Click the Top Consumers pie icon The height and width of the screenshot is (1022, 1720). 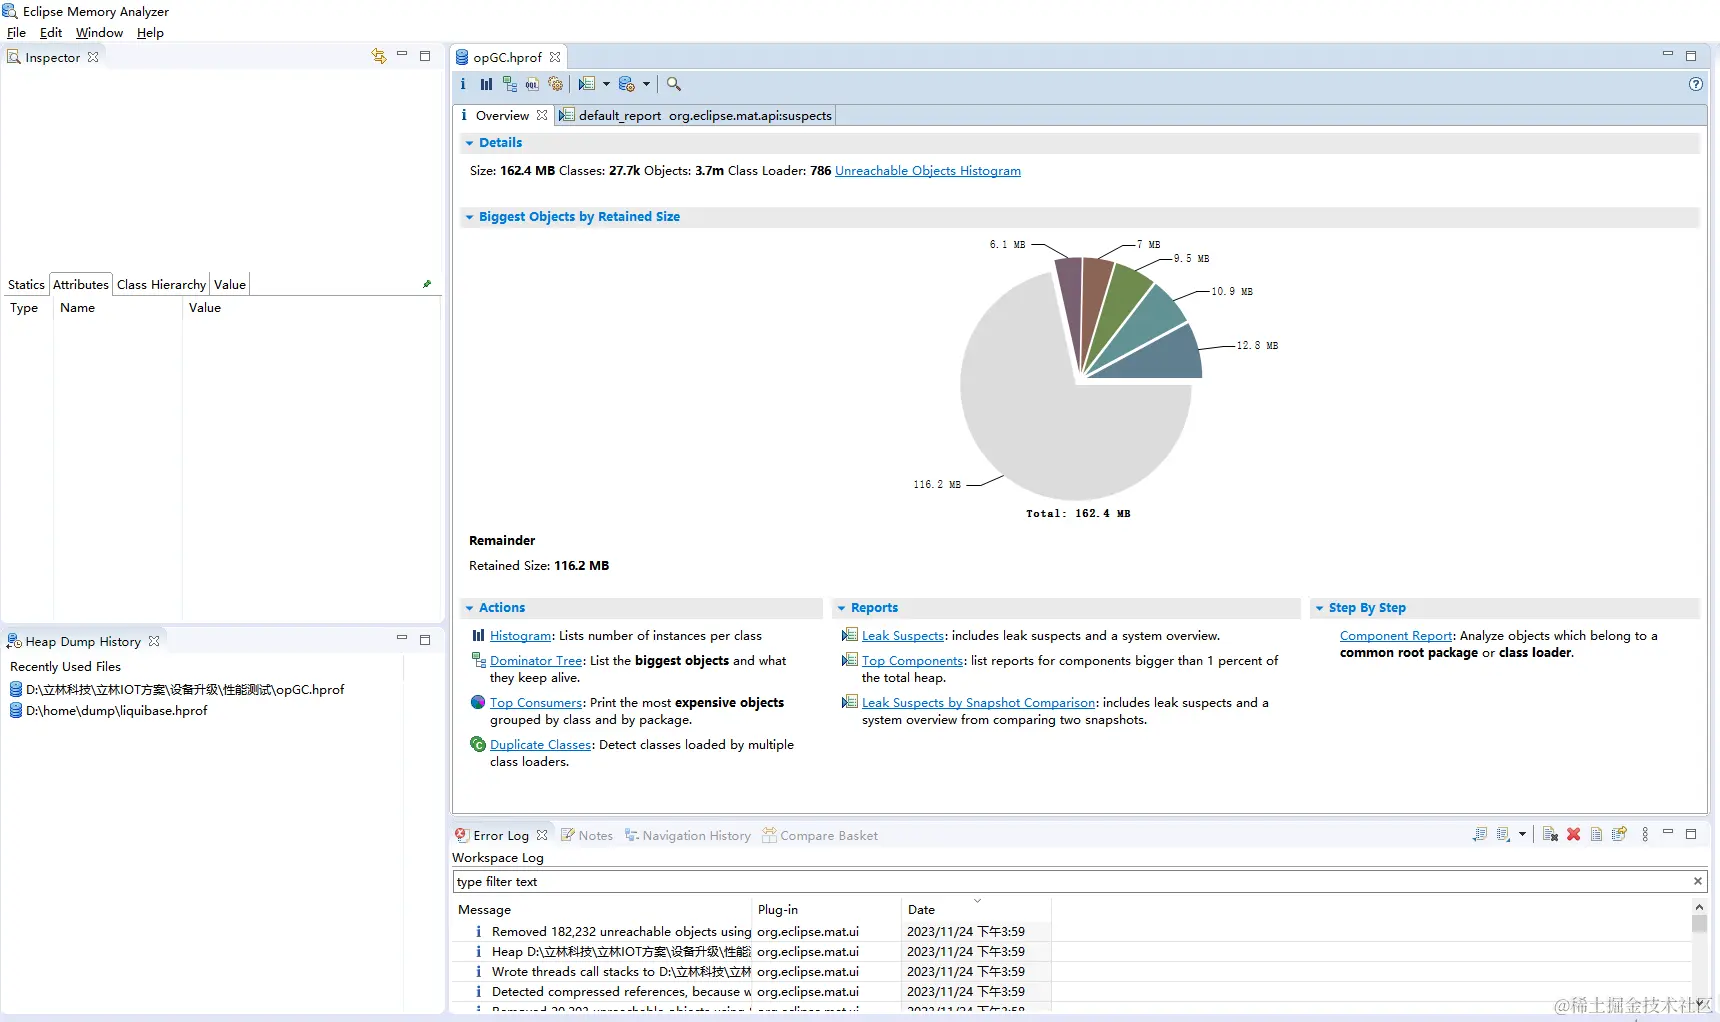pos(478,702)
